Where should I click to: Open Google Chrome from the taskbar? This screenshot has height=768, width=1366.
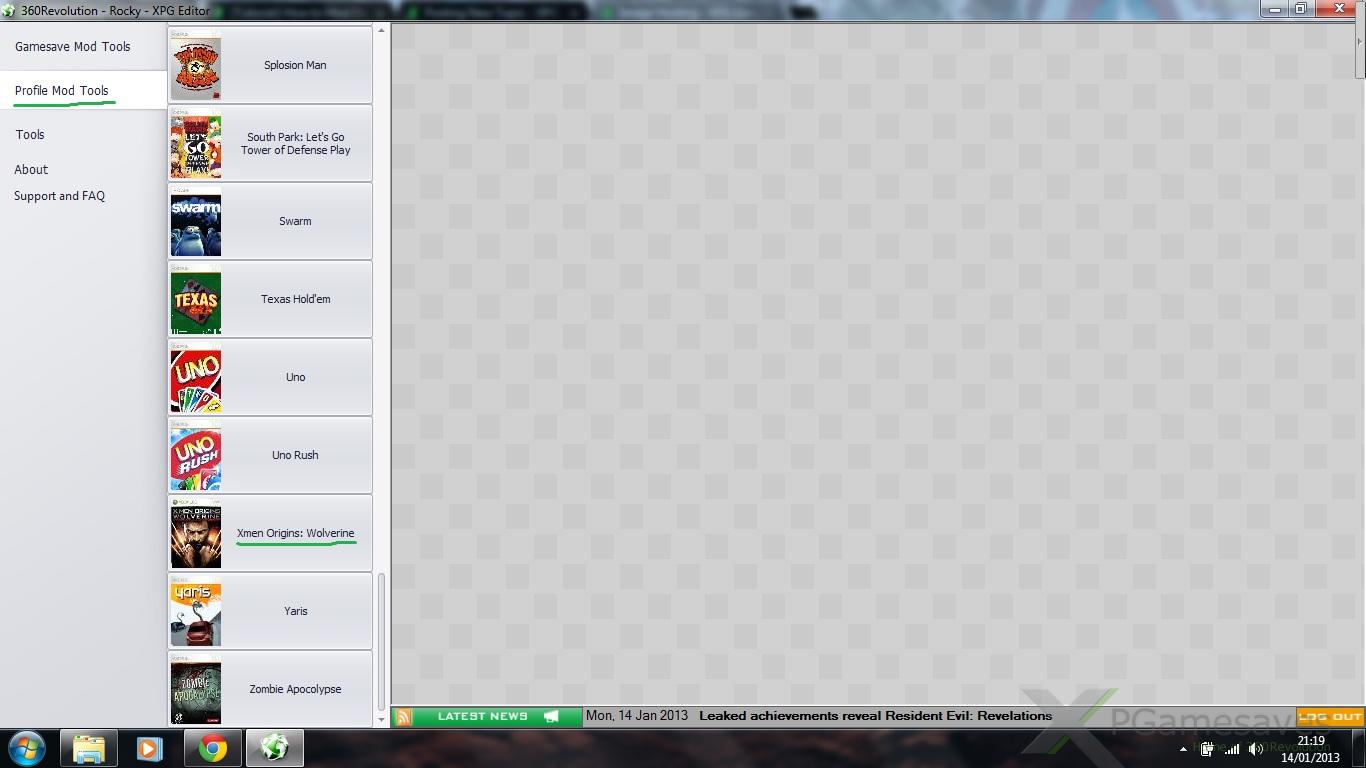(212, 748)
